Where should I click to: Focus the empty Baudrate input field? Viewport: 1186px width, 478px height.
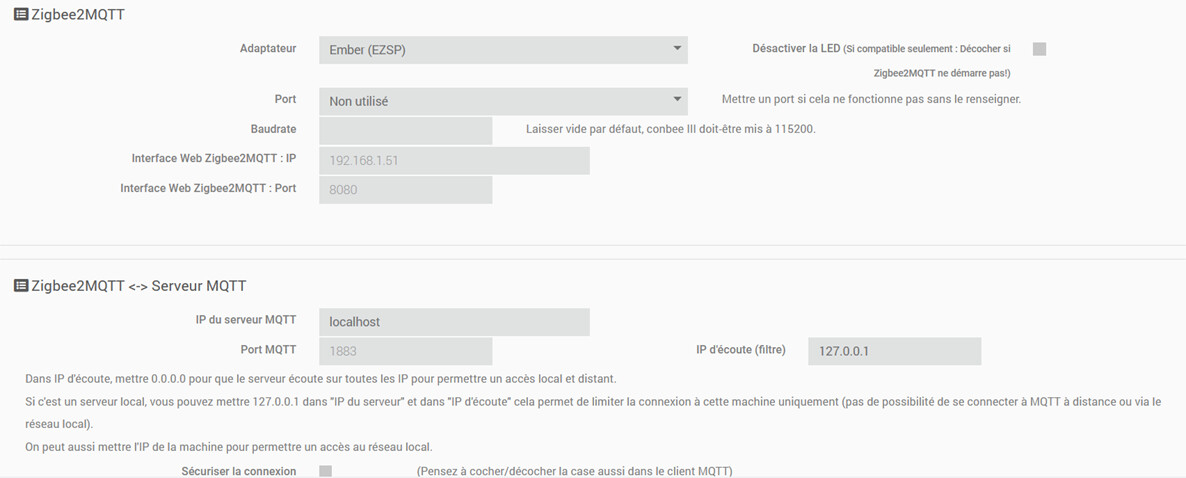405,130
